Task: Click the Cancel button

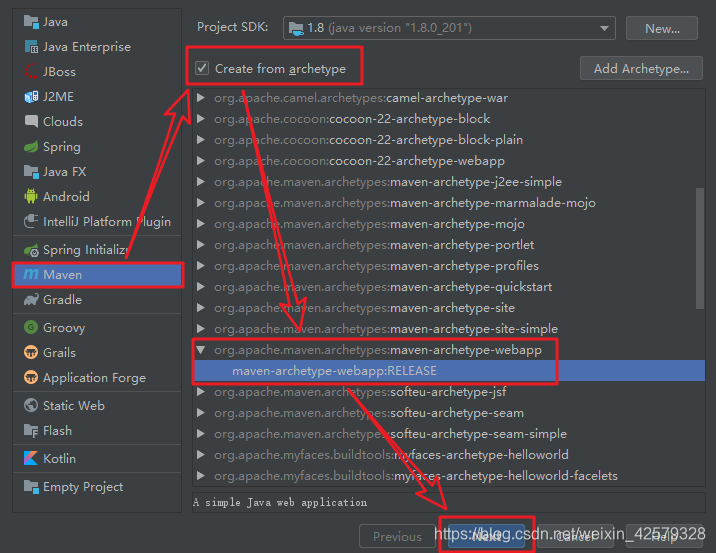Action: [575, 536]
